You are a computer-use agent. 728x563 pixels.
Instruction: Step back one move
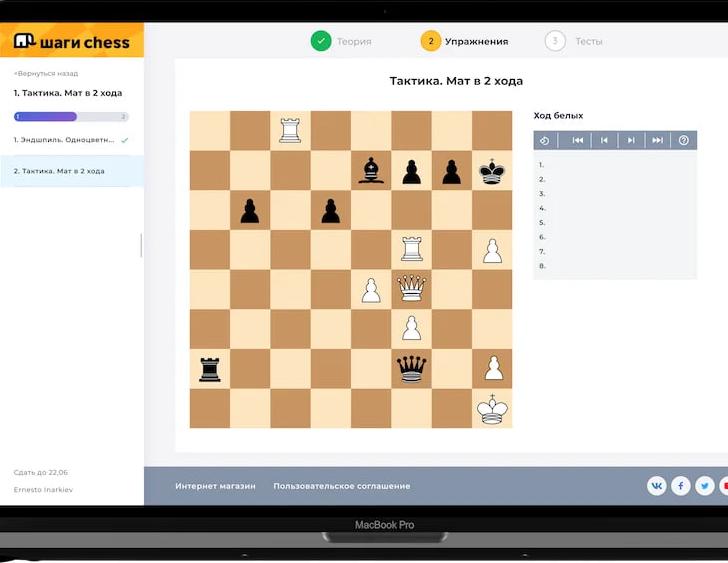pyautogui.click(x=604, y=141)
